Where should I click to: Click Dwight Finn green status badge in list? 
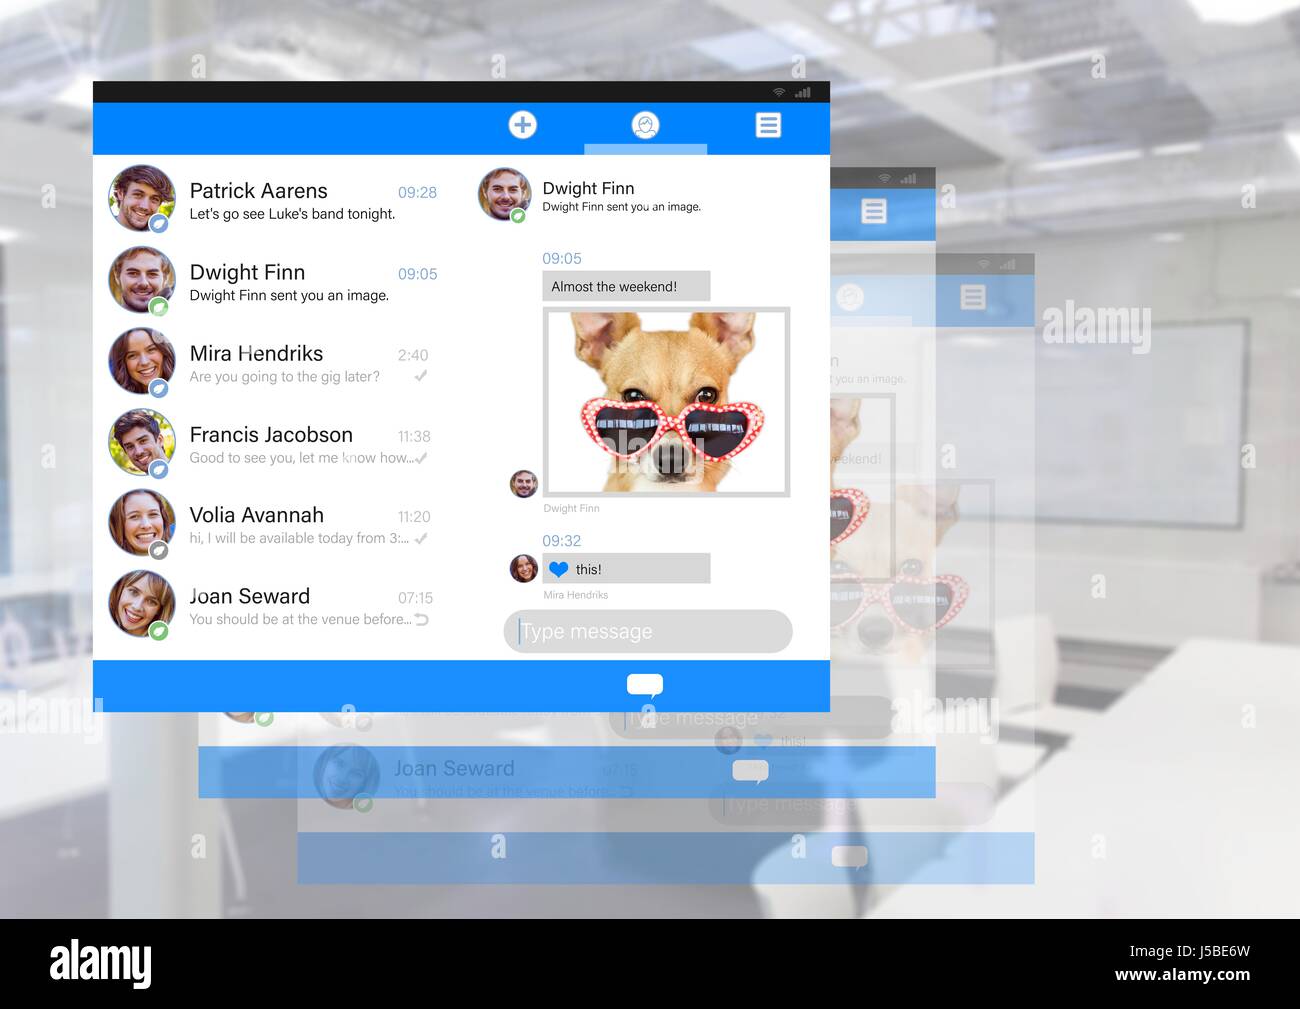pyautogui.click(x=158, y=307)
